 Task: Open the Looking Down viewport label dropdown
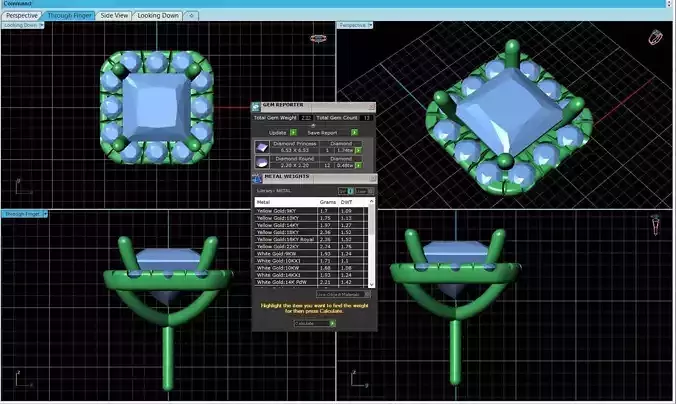click(41, 25)
